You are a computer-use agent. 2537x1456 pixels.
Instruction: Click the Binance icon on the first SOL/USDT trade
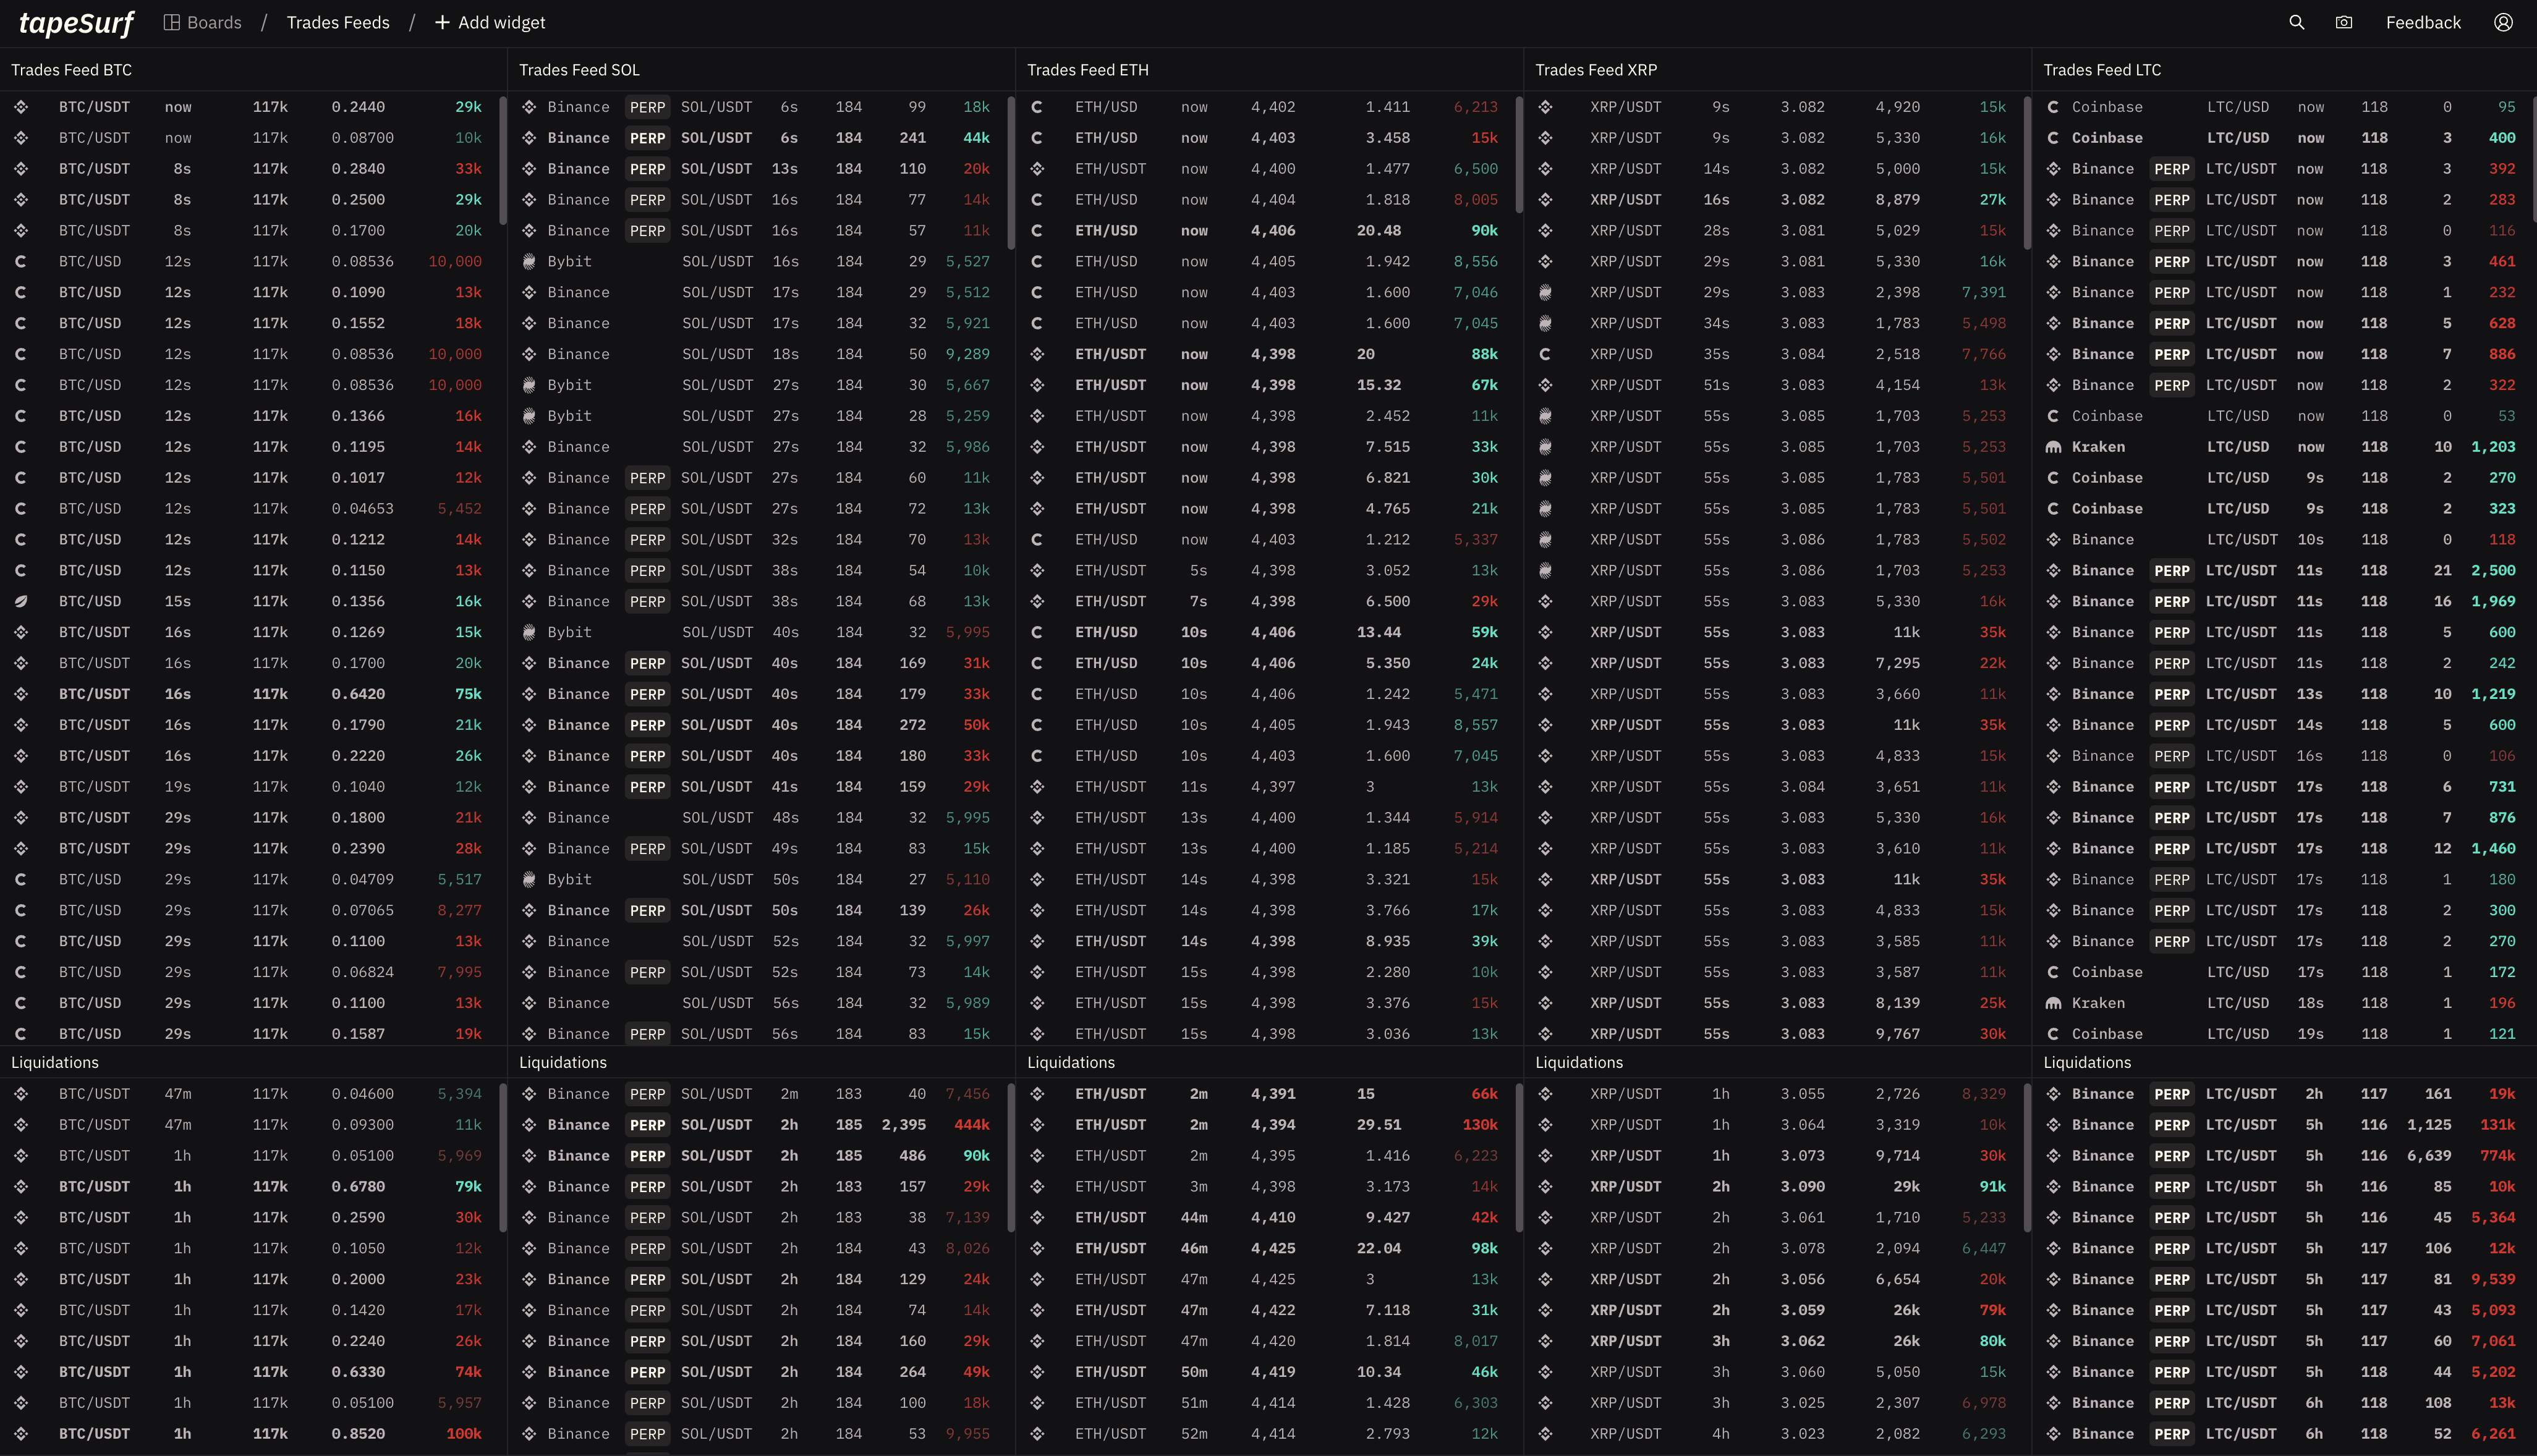point(529,106)
